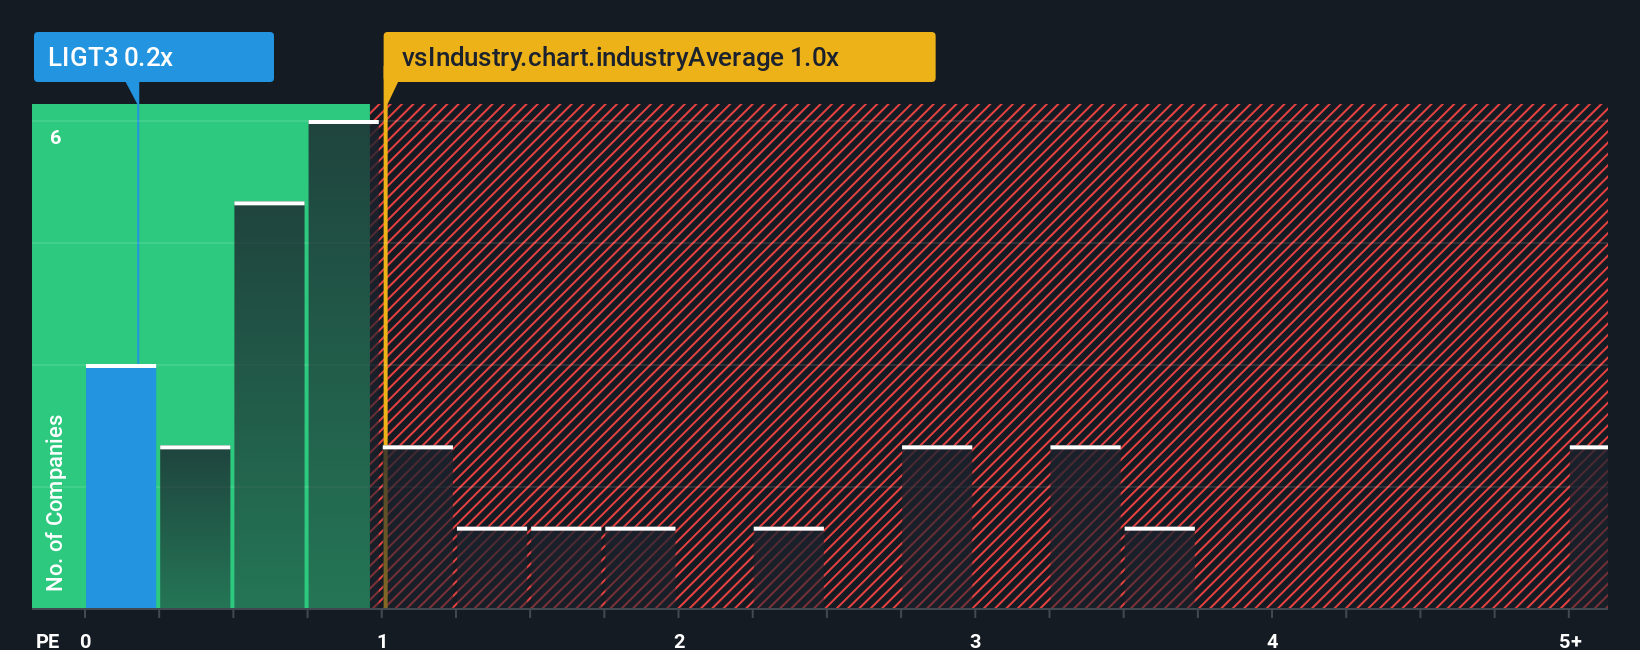
Task: Select the 5+ histogram bar
Action: click(1588, 527)
